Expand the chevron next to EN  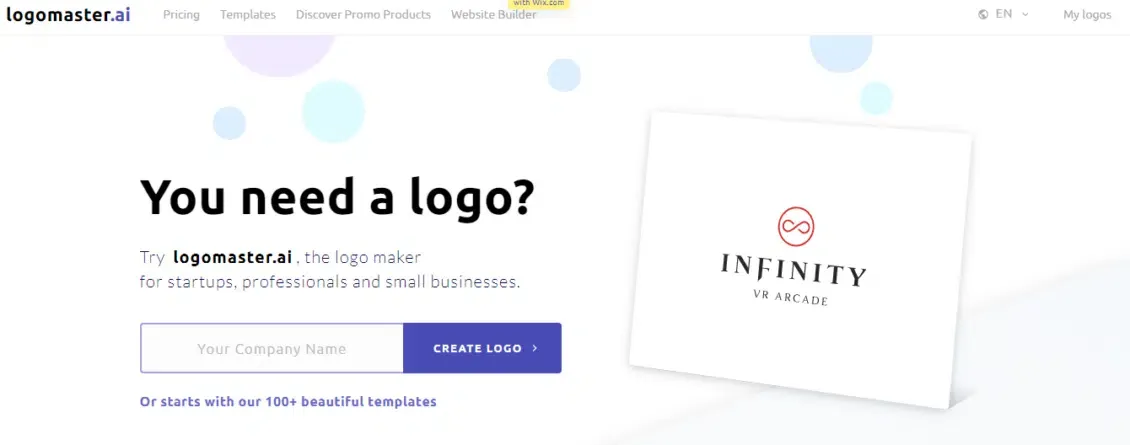tap(1026, 14)
